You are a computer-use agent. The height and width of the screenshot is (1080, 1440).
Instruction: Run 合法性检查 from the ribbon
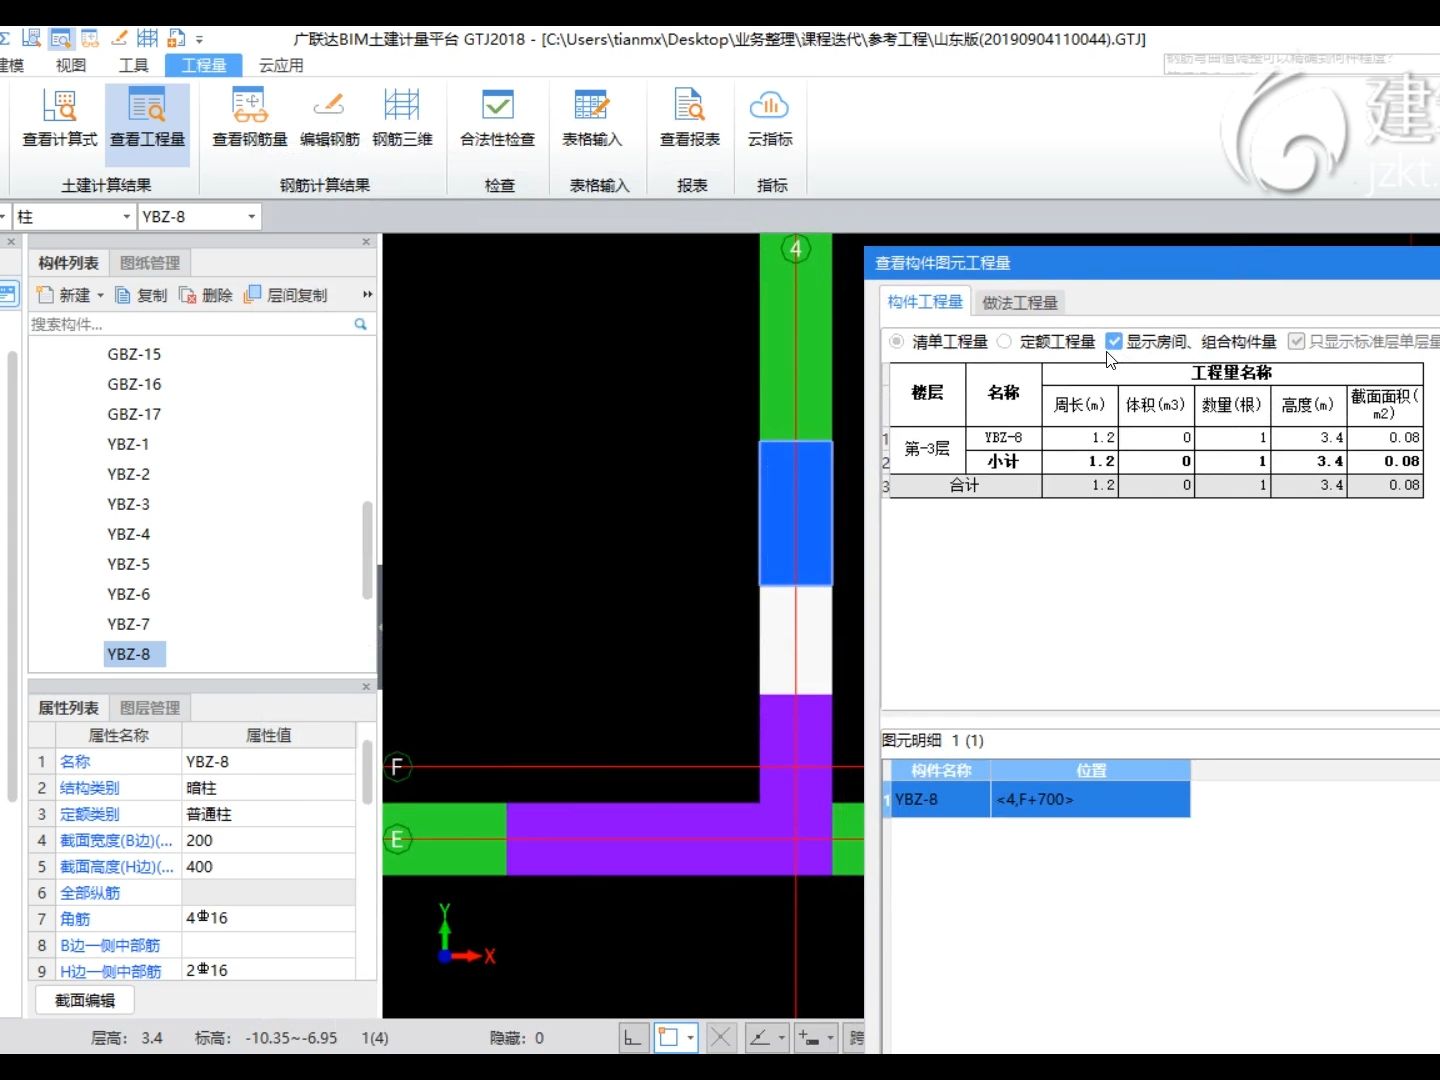click(x=498, y=120)
